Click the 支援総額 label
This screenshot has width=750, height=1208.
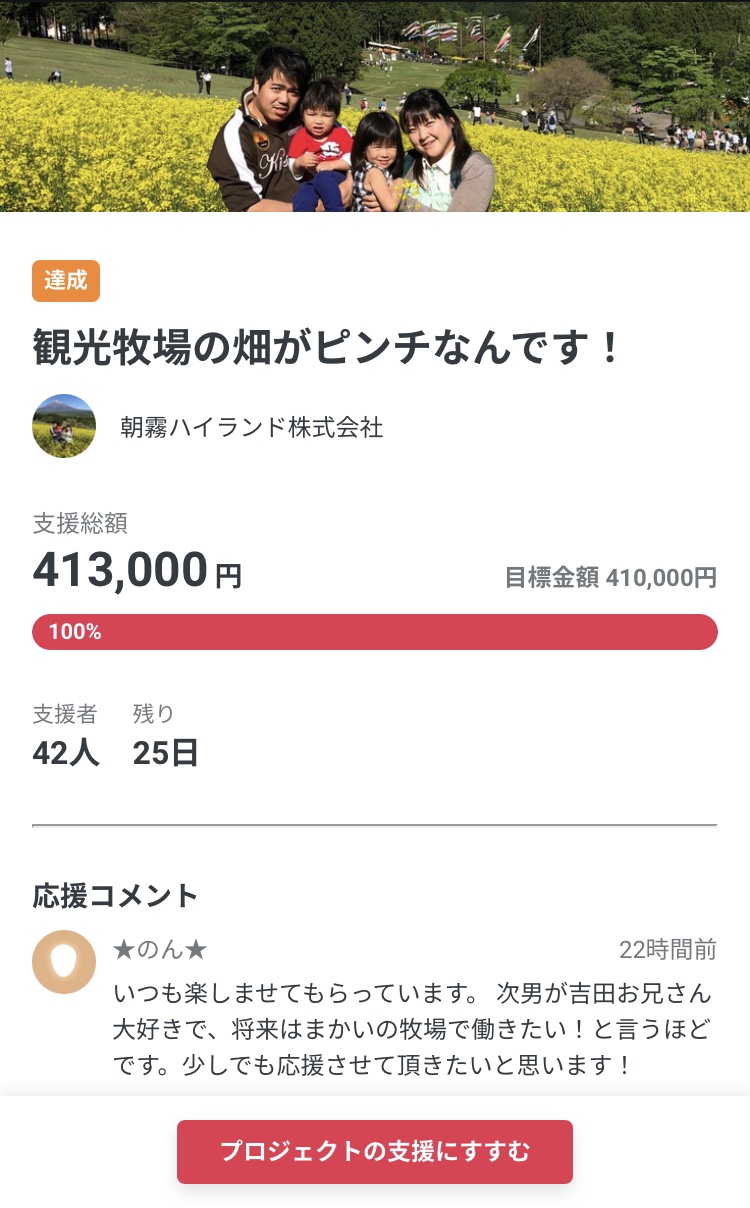point(80,523)
